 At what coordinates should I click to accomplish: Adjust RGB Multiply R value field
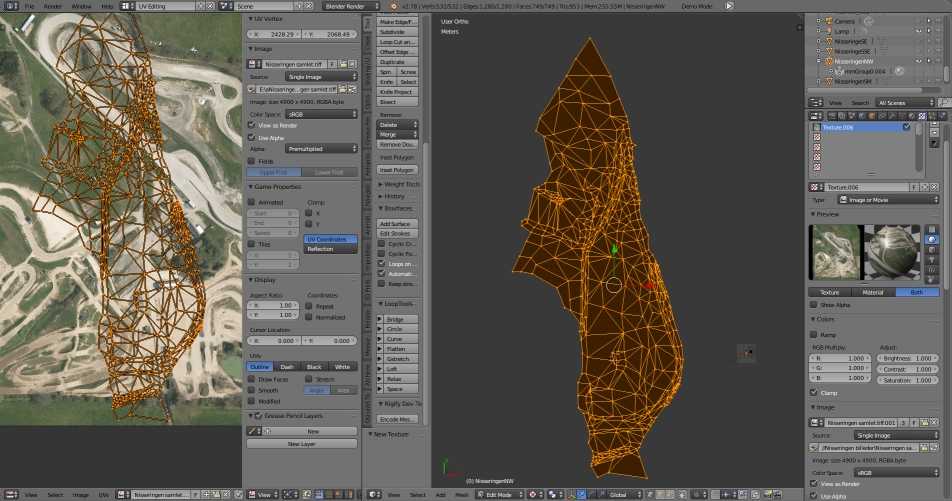pyautogui.click(x=840, y=358)
